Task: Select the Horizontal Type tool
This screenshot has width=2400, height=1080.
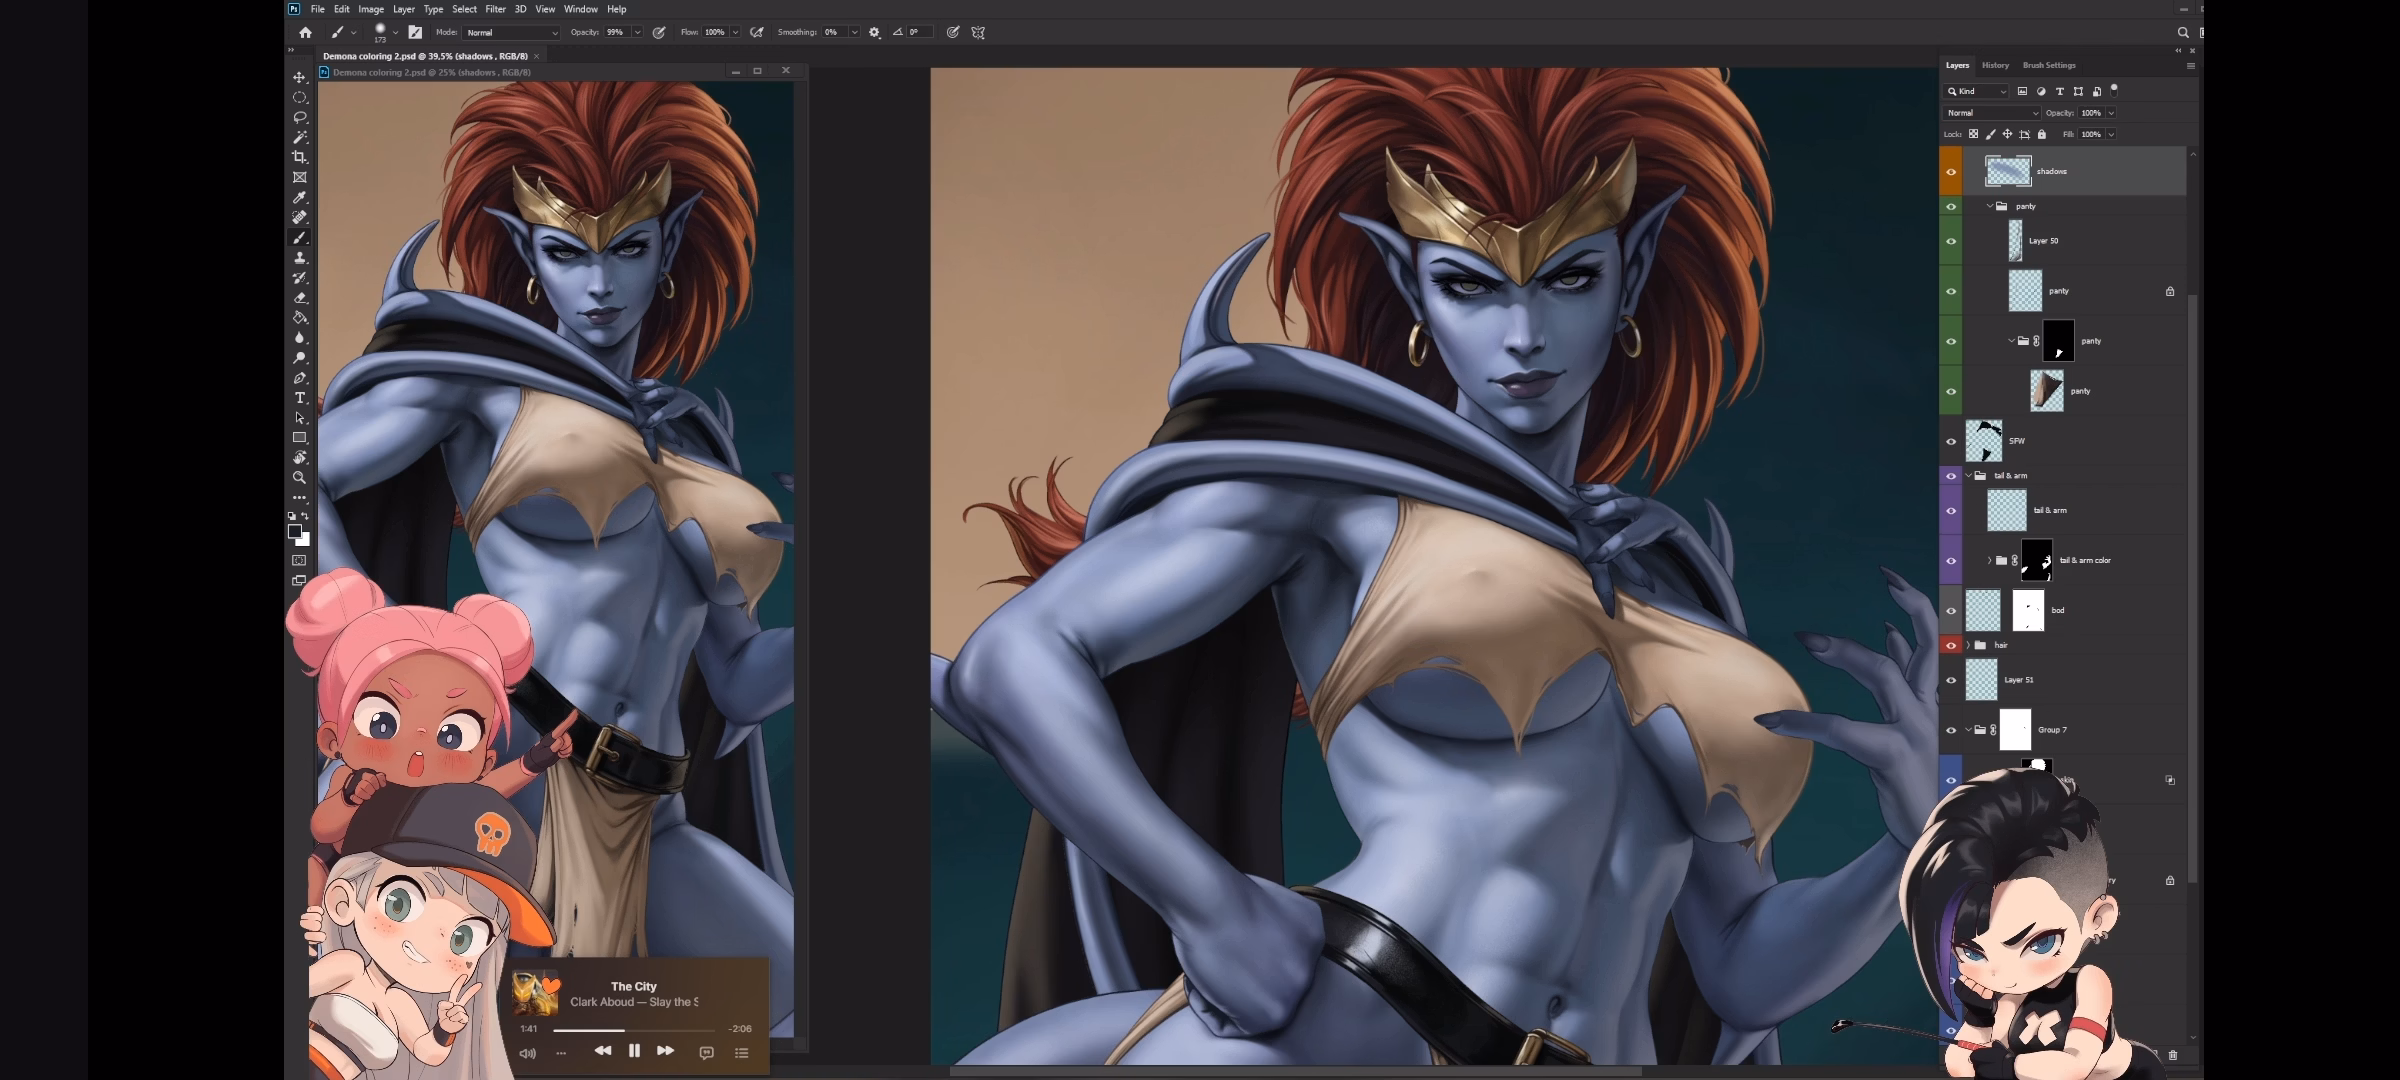Action: [x=299, y=398]
